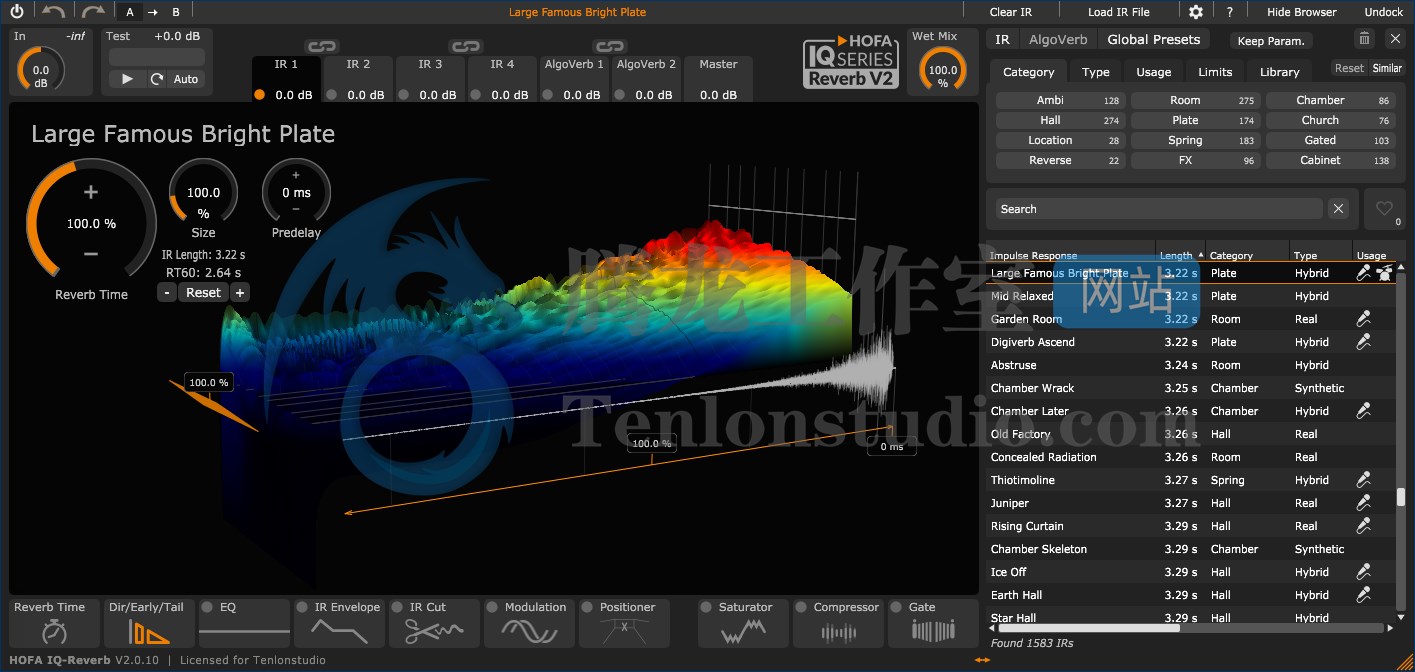The image size is (1415, 672).
Task: Click the Predelay knob
Action: coord(296,192)
